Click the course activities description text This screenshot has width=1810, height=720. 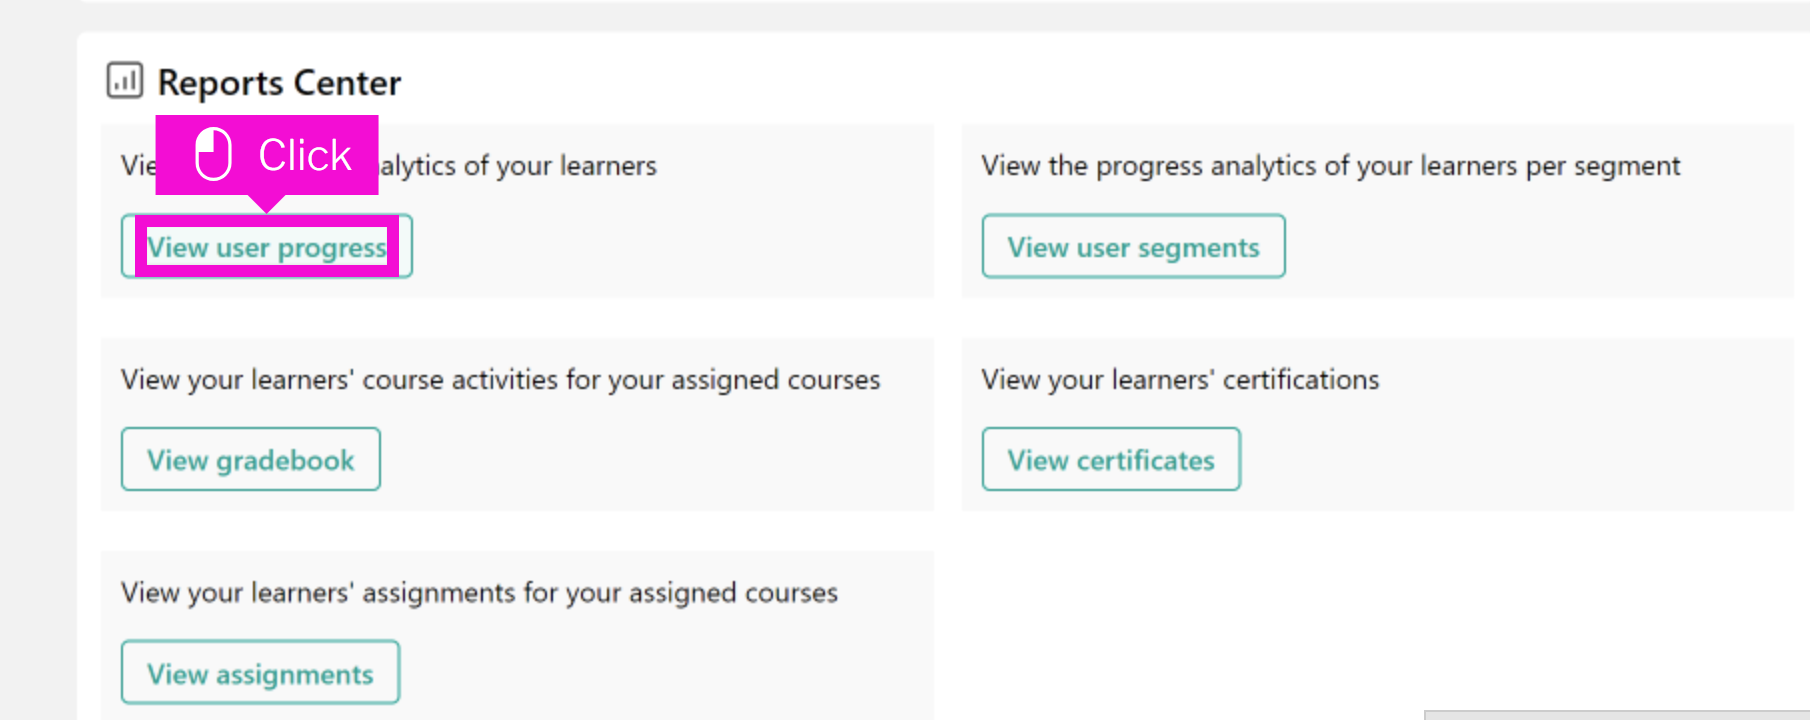500,379
